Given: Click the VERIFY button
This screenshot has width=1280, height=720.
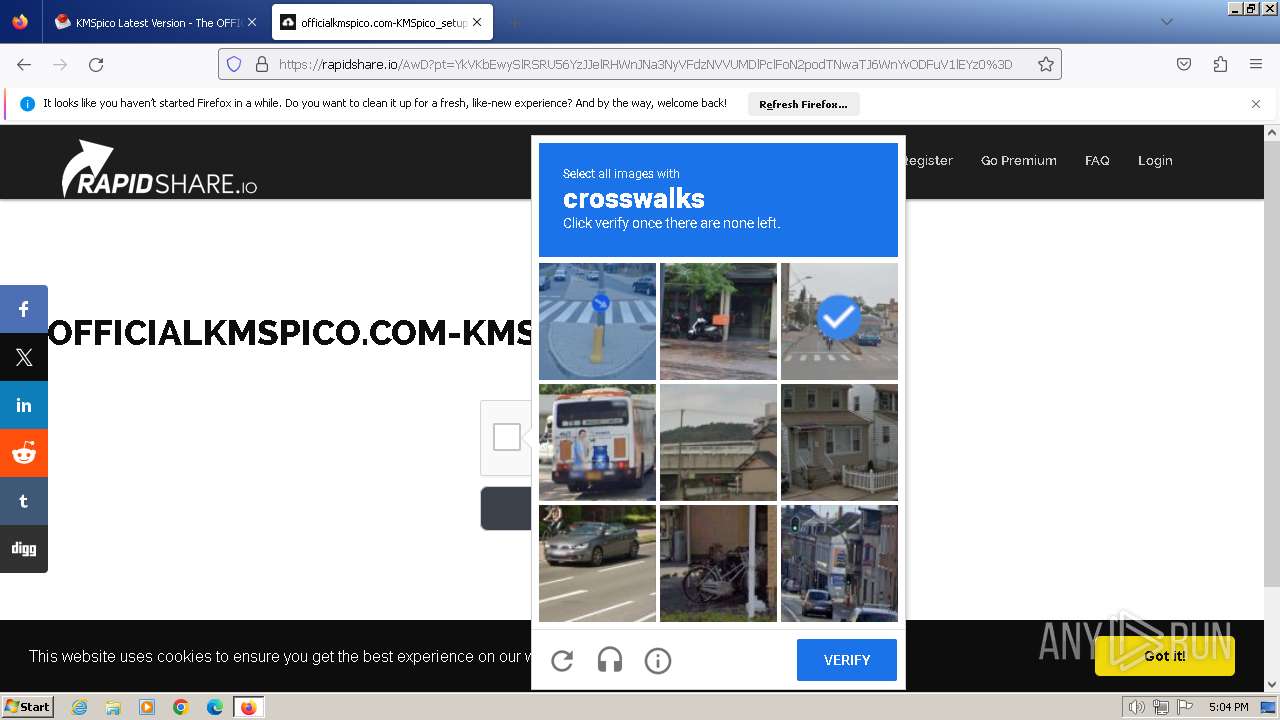Looking at the screenshot, I should click(847, 660).
